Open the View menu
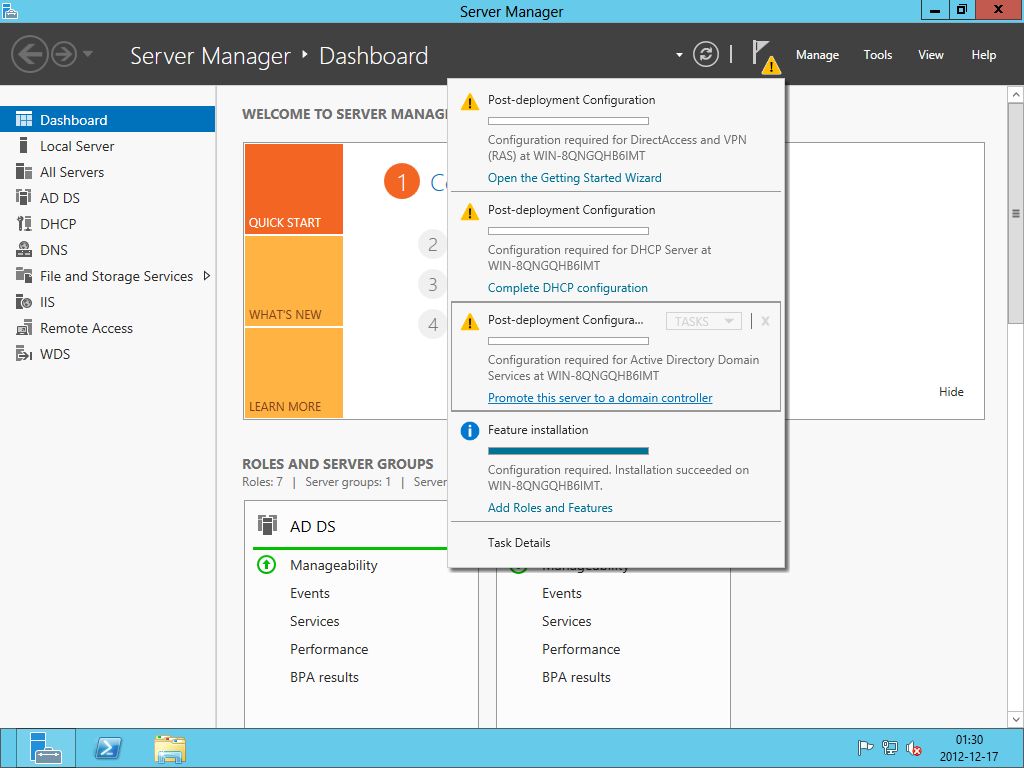 tap(931, 55)
